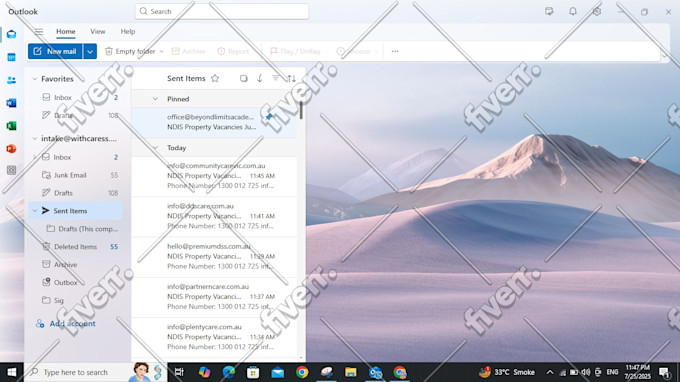Click the Archive ribbon button

click(188, 51)
